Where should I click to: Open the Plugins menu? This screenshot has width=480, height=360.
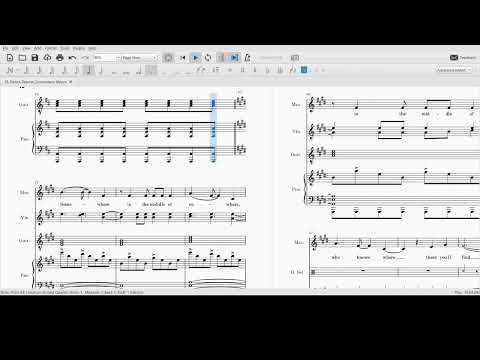[x=79, y=49]
